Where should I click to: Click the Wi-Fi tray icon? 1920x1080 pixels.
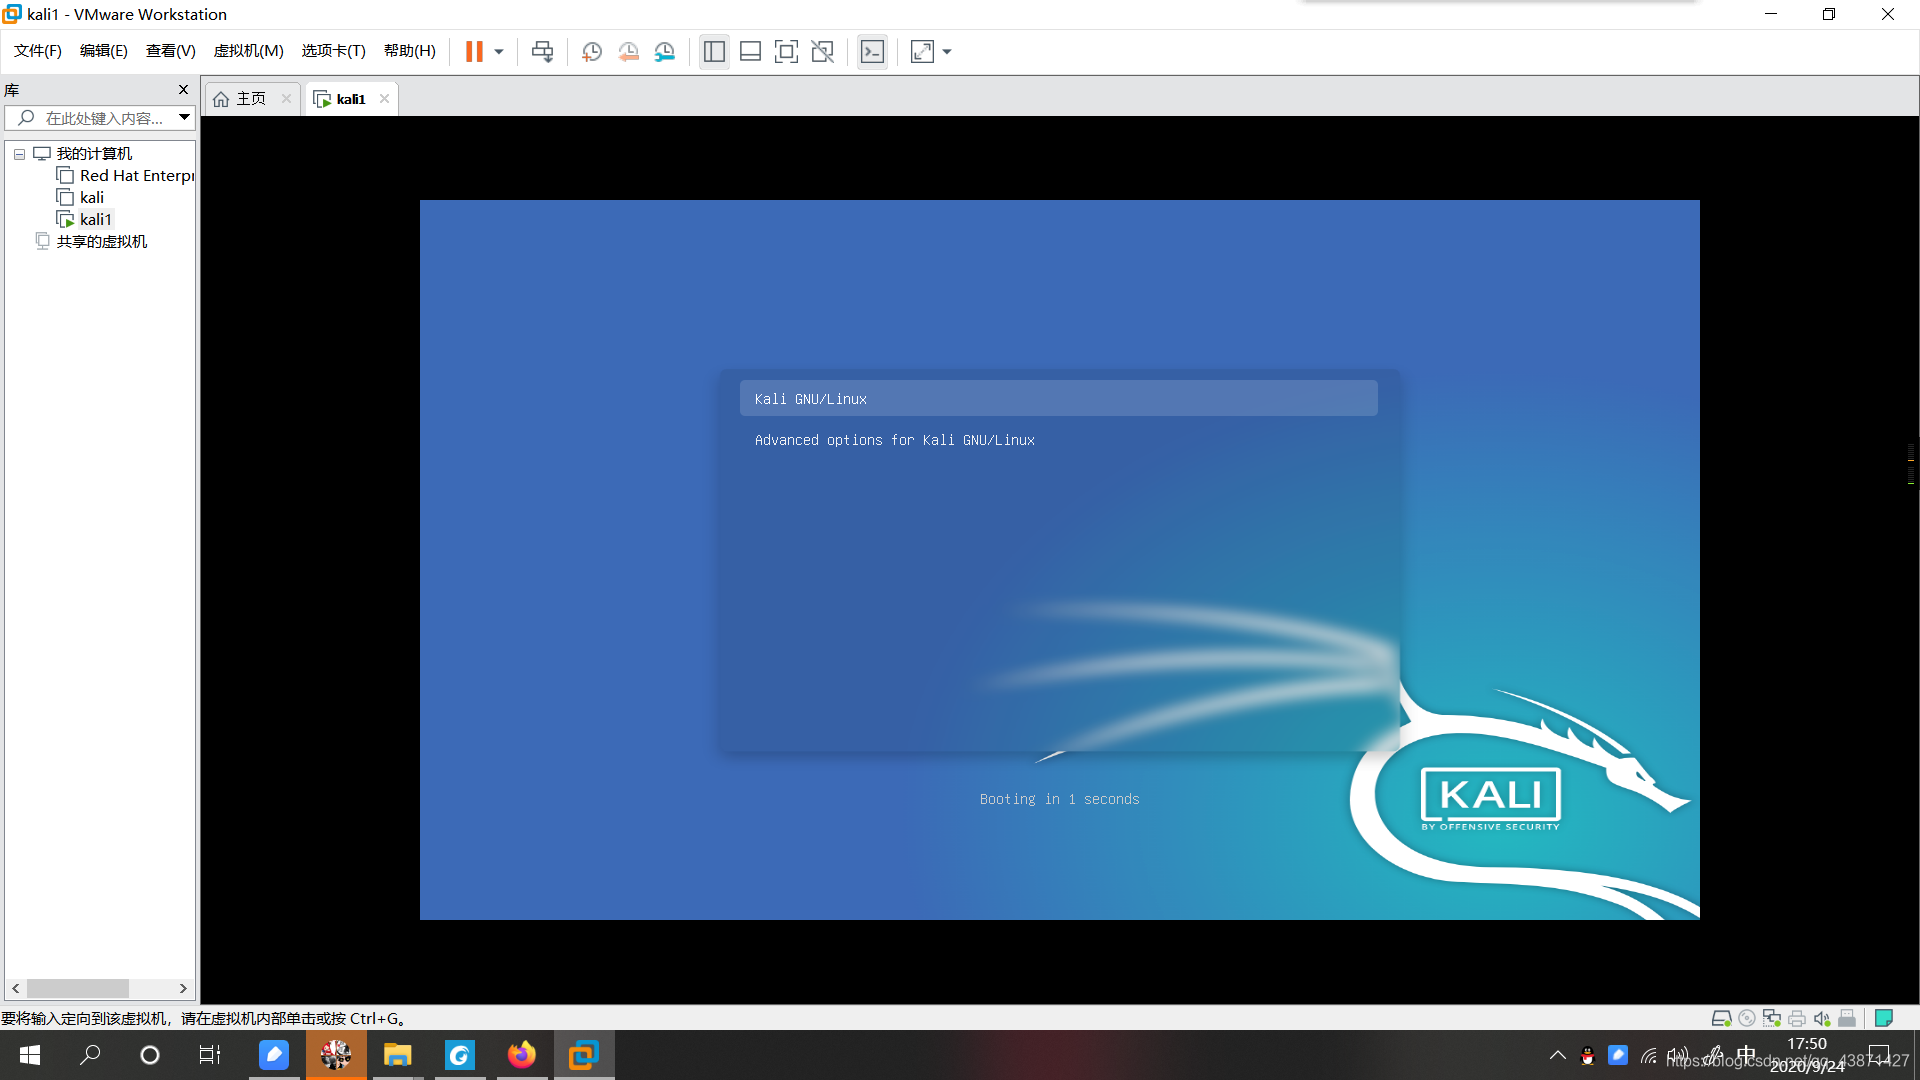(x=1649, y=1055)
